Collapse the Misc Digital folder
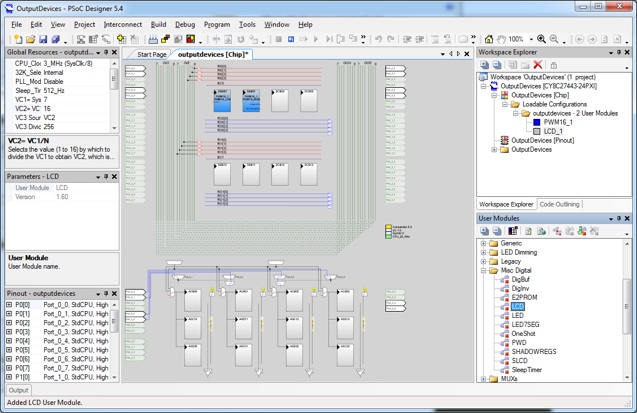This screenshot has height=413, width=637. (483, 270)
